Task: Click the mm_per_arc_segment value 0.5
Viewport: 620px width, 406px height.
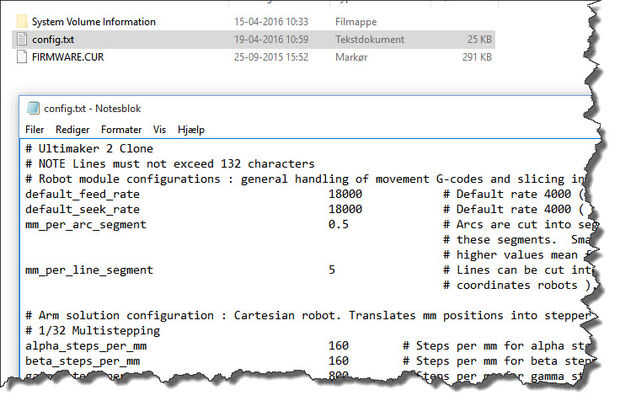Action: (x=338, y=224)
